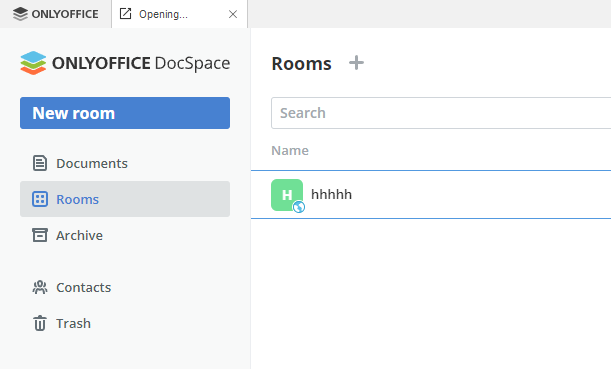This screenshot has height=369, width=611.
Task: Select the Rooms grid icon in sidebar
Action: pyautogui.click(x=40, y=199)
